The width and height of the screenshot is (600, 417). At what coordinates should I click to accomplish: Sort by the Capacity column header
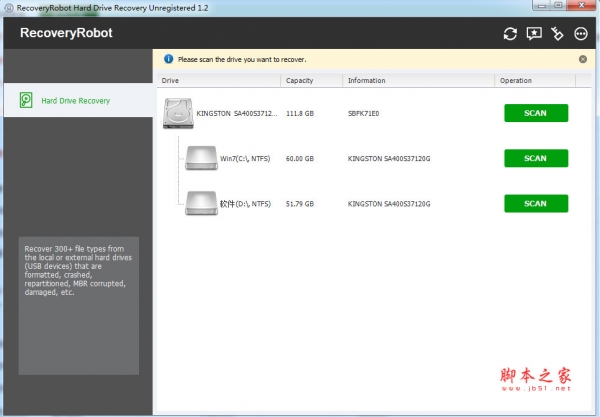click(x=299, y=80)
